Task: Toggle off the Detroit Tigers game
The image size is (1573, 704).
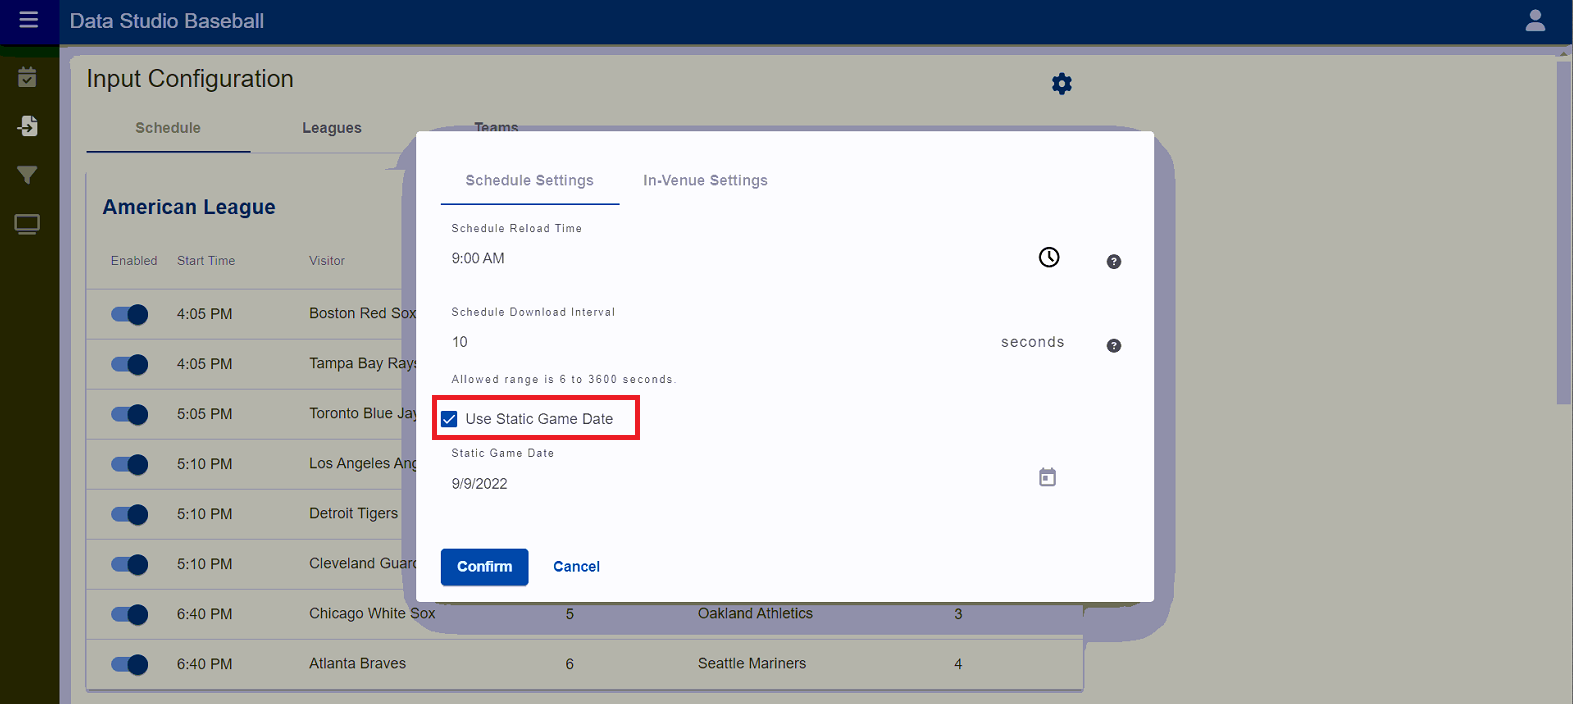Action: click(x=130, y=514)
